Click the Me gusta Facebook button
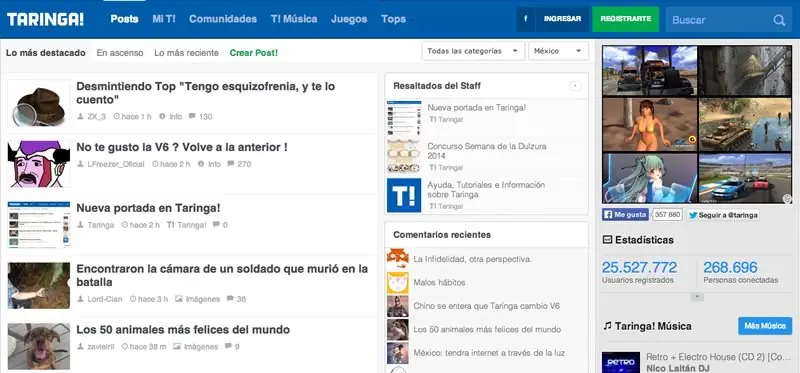 [x=625, y=215]
